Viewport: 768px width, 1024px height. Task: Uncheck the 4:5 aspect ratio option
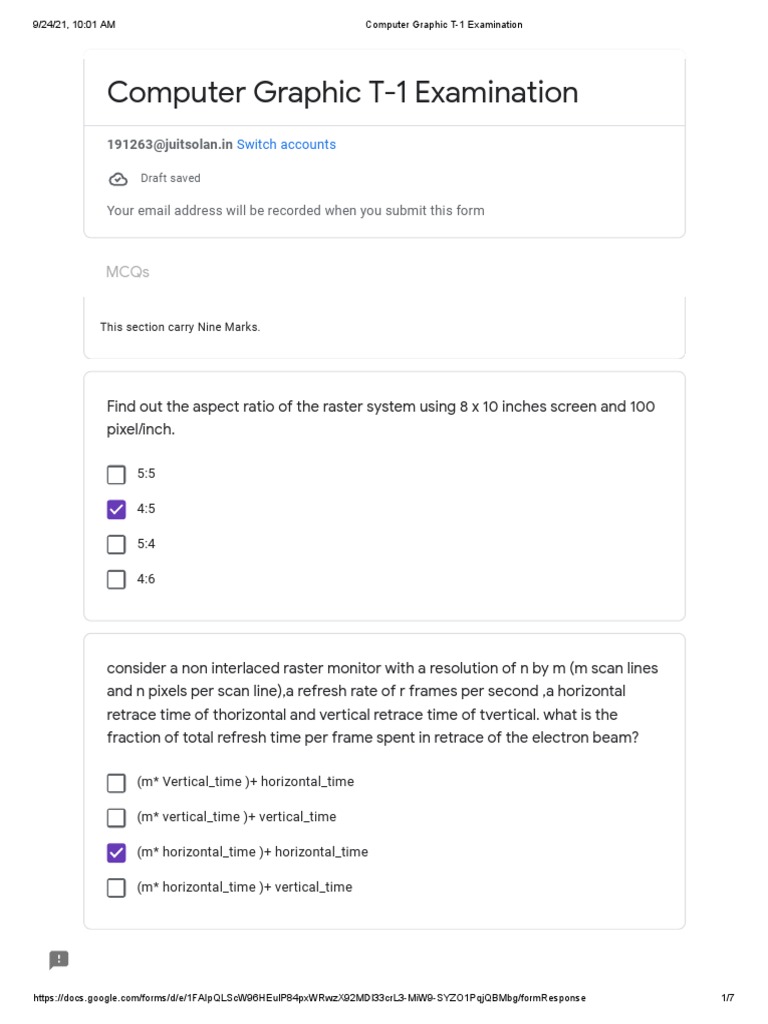click(x=116, y=509)
